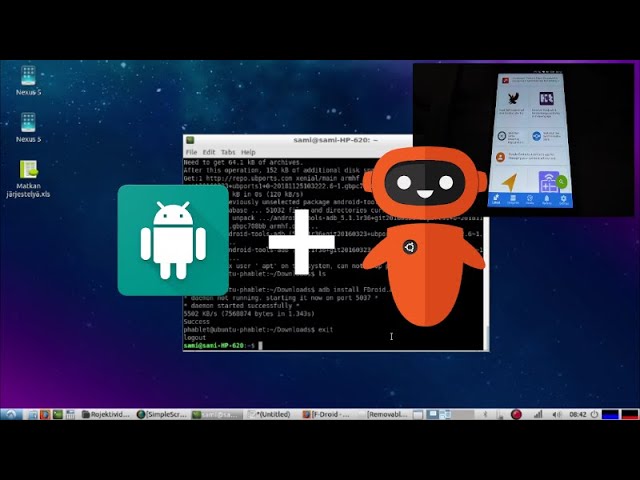The image size is (640, 480).
Task: Switch to the Rojektivid... taskbar window
Action: 107,415
